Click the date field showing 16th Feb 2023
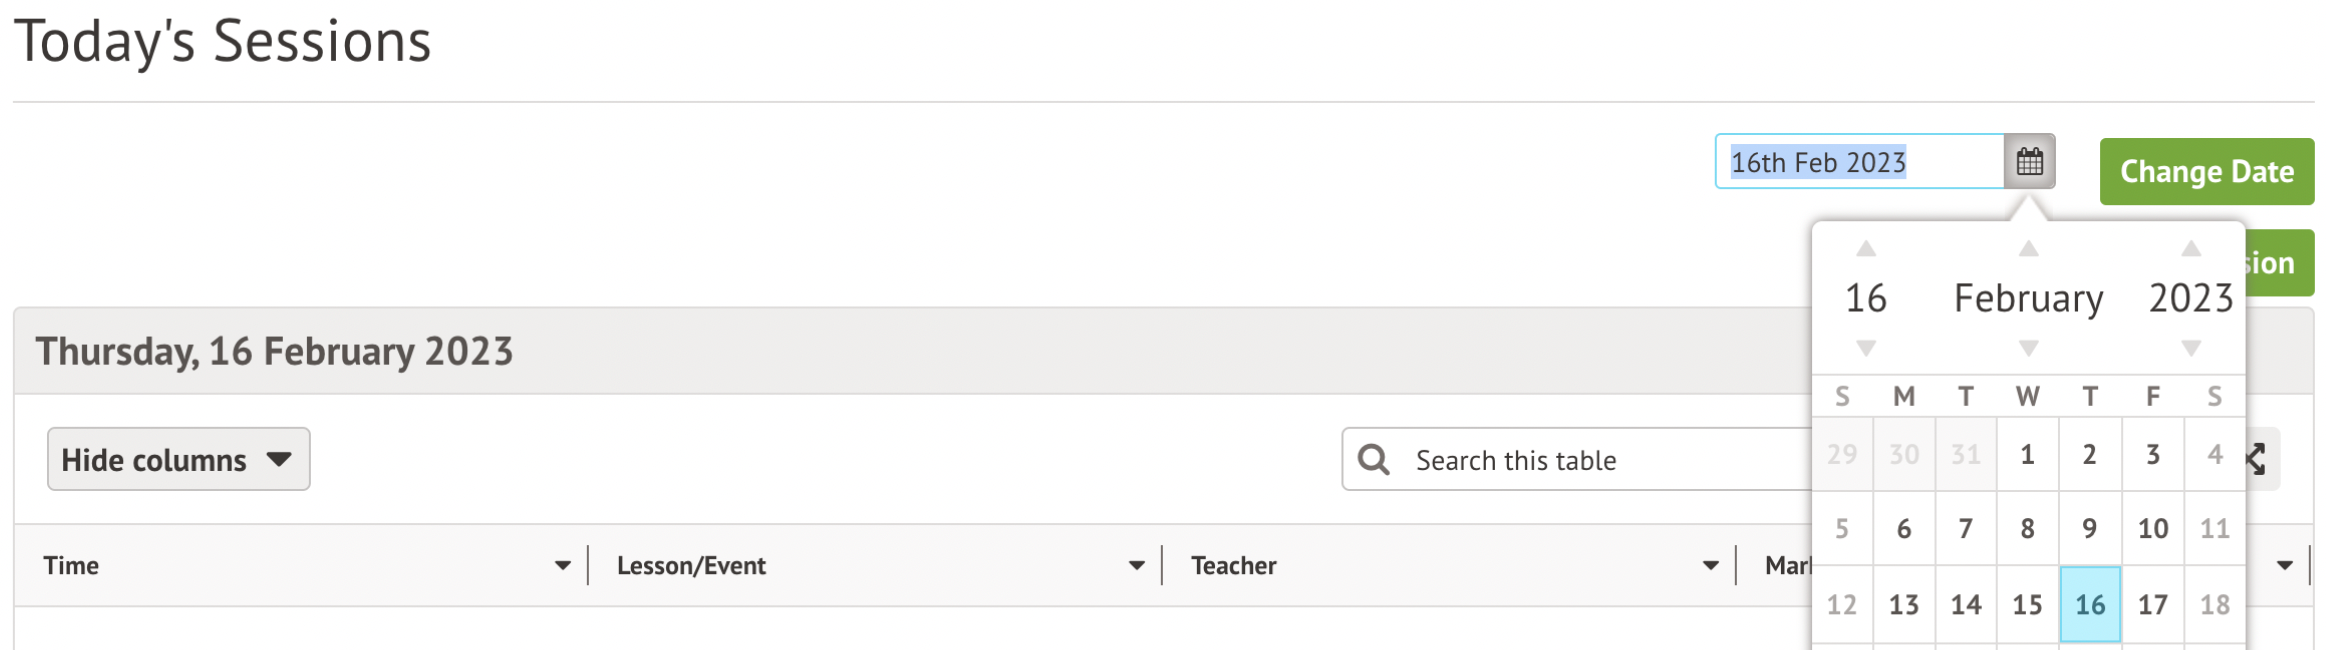The width and height of the screenshot is (2326, 650). pos(1858,162)
